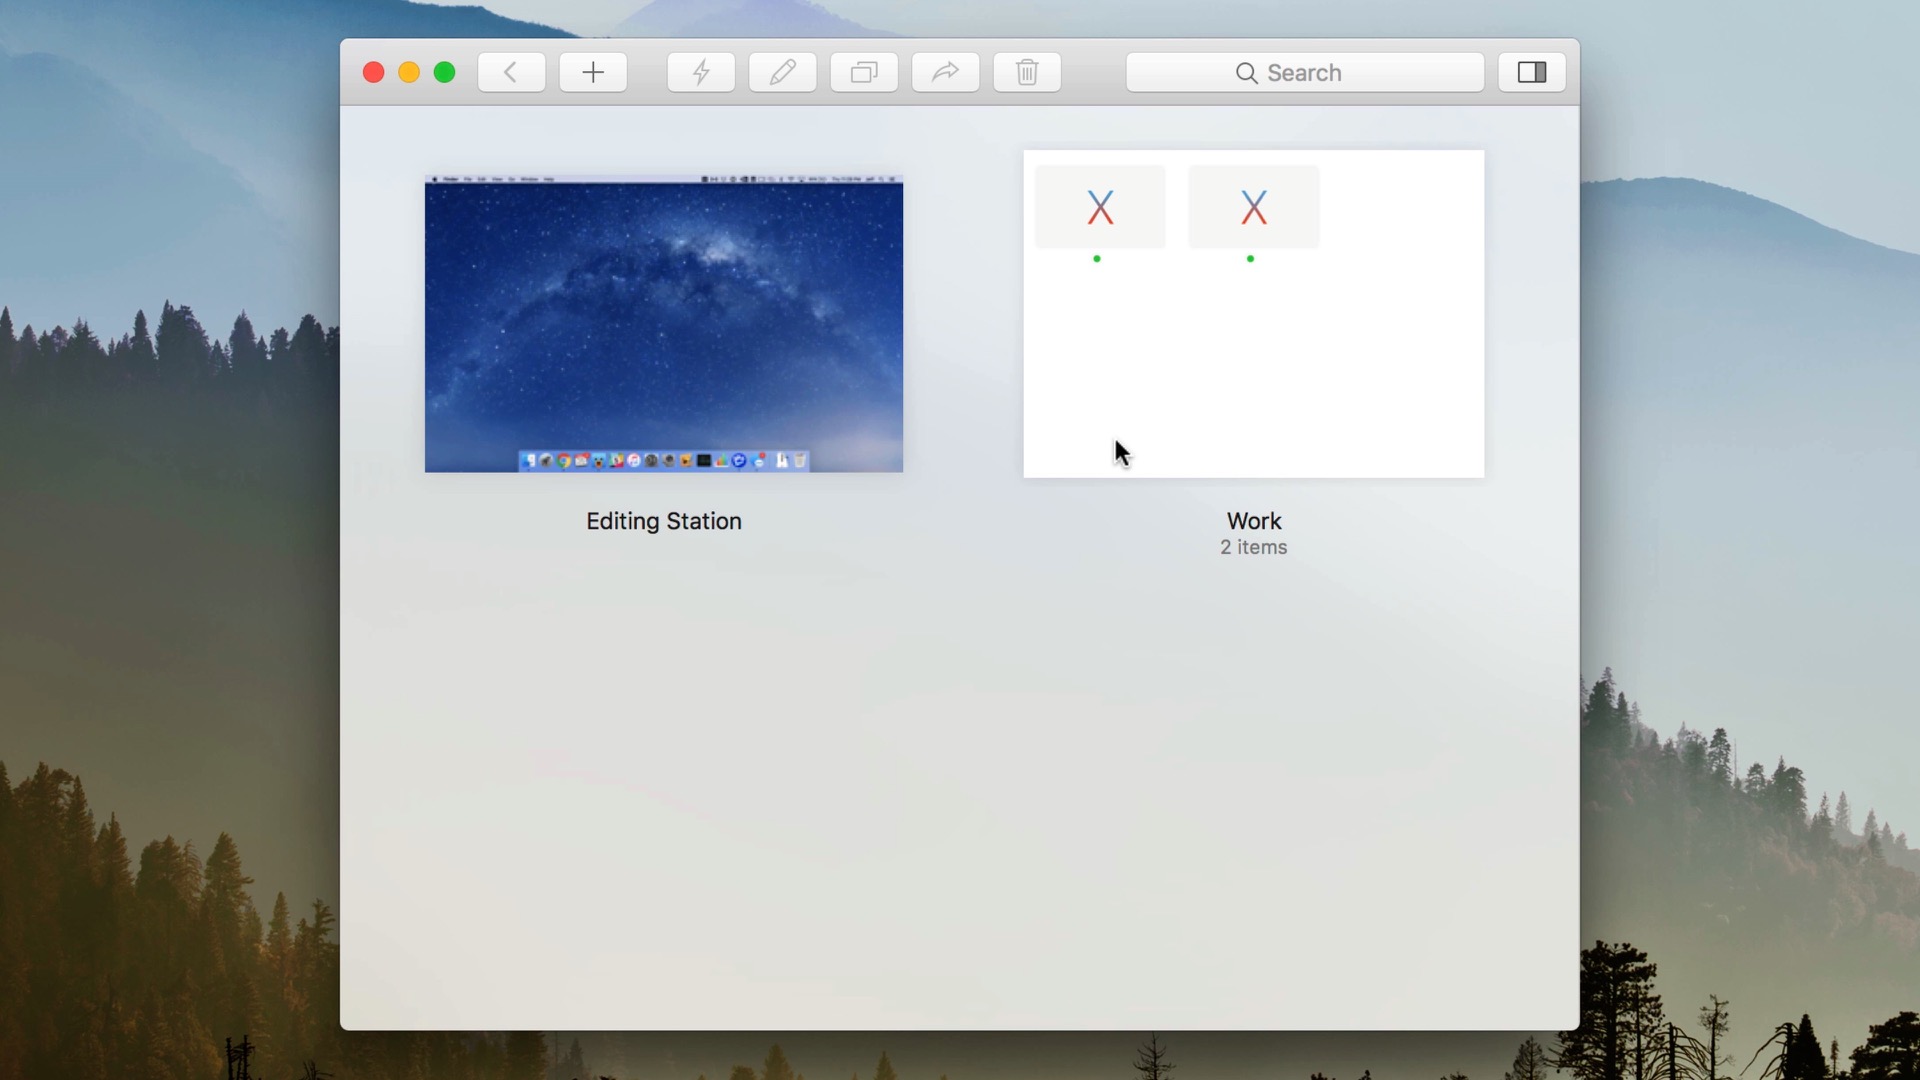Select the Editing Station label
The image size is (1920, 1080).
663,521
